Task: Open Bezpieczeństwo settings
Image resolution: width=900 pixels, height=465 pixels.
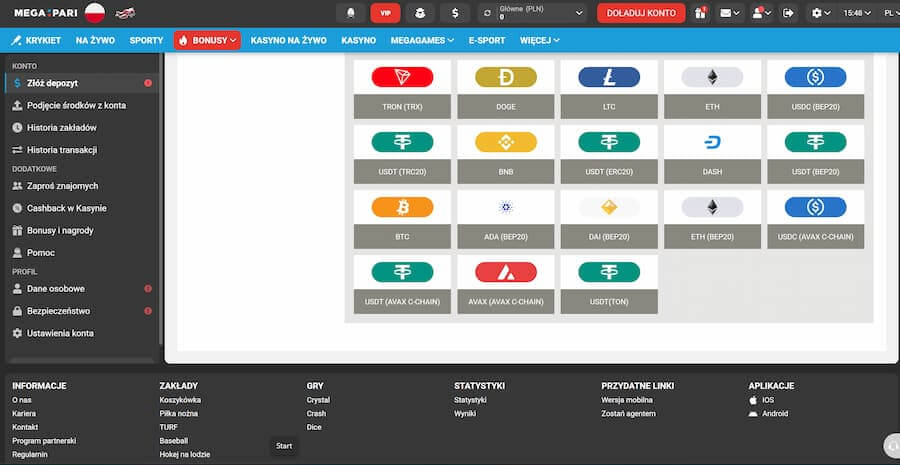Action: (x=82, y=311)
